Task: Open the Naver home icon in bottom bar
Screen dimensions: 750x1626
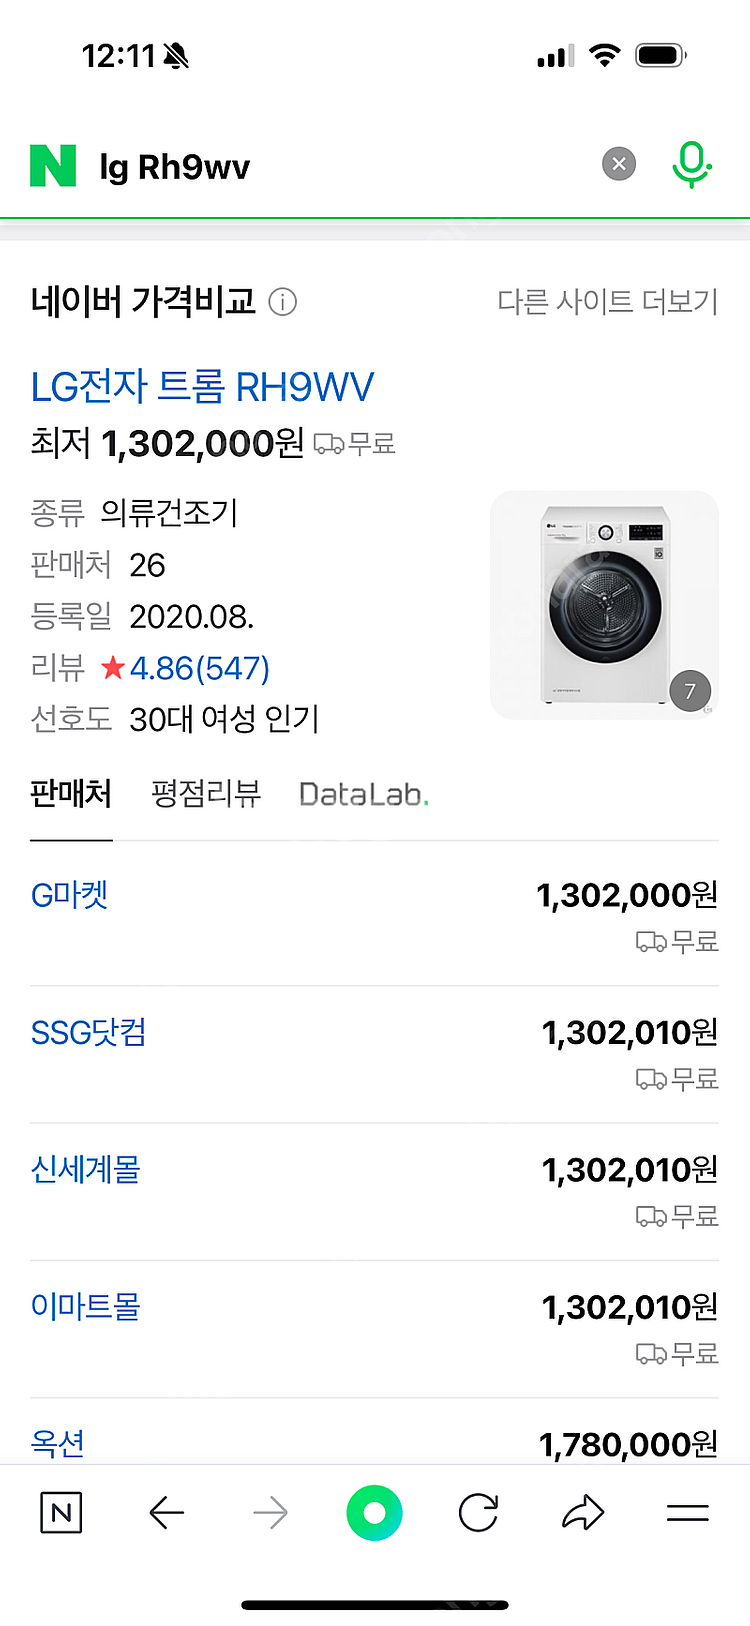Action: click(x=61, y=1513)
